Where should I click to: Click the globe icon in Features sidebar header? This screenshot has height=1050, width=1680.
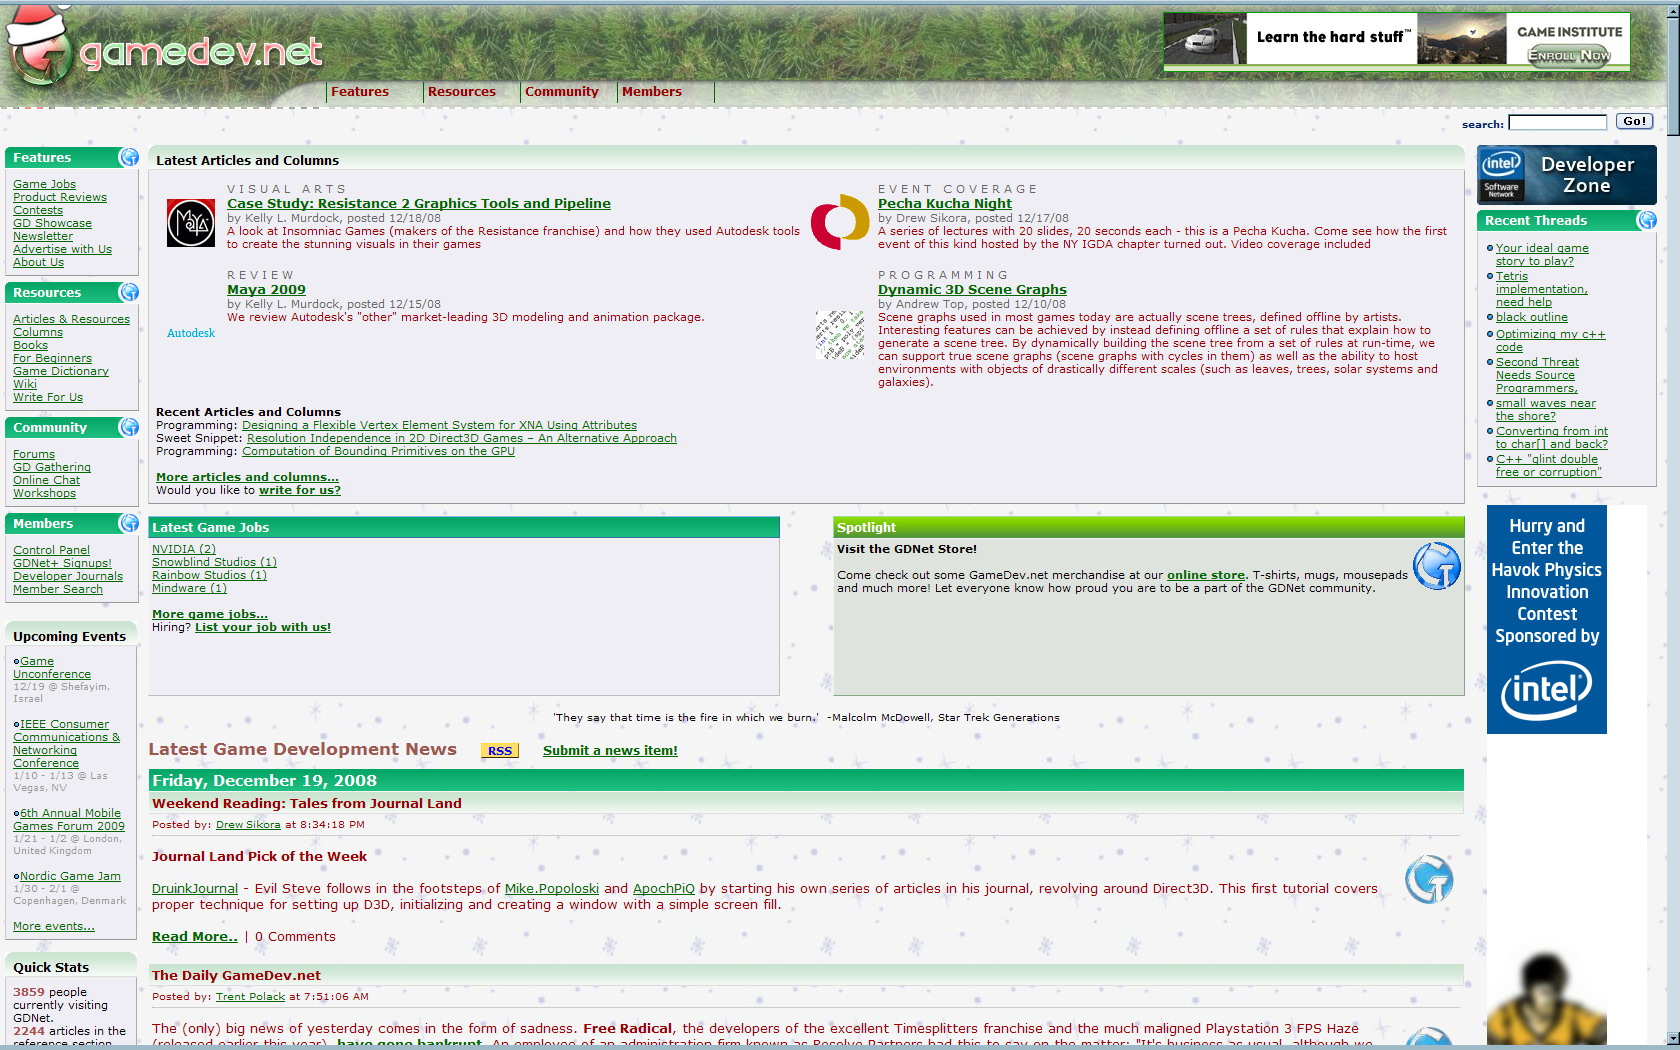coord(128,157)
